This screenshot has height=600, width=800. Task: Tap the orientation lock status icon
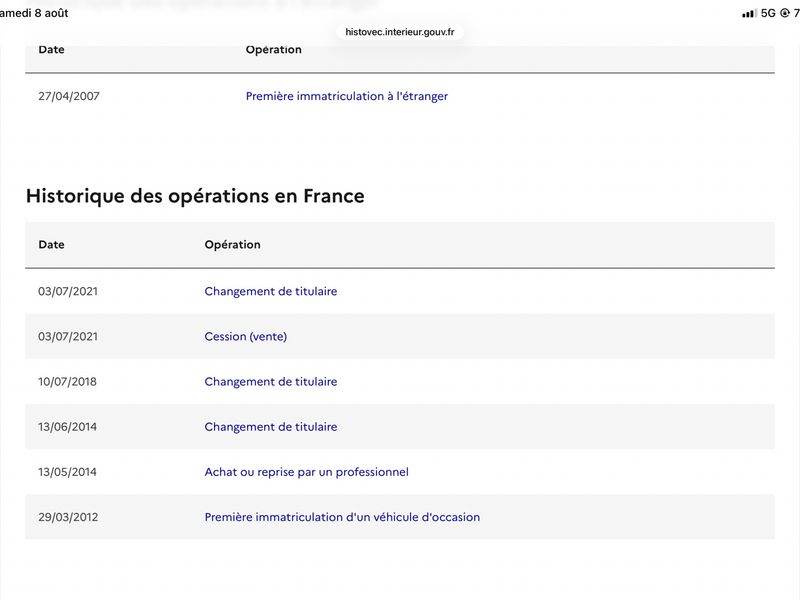click(x=785, y=13)
